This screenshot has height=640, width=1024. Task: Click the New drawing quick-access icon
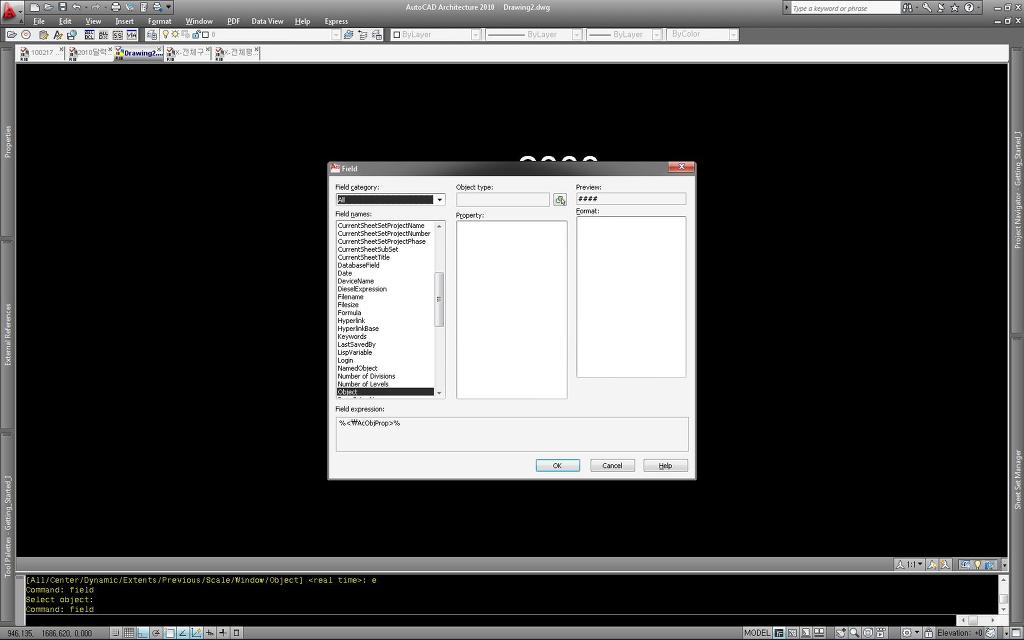(x=35, y=7)
